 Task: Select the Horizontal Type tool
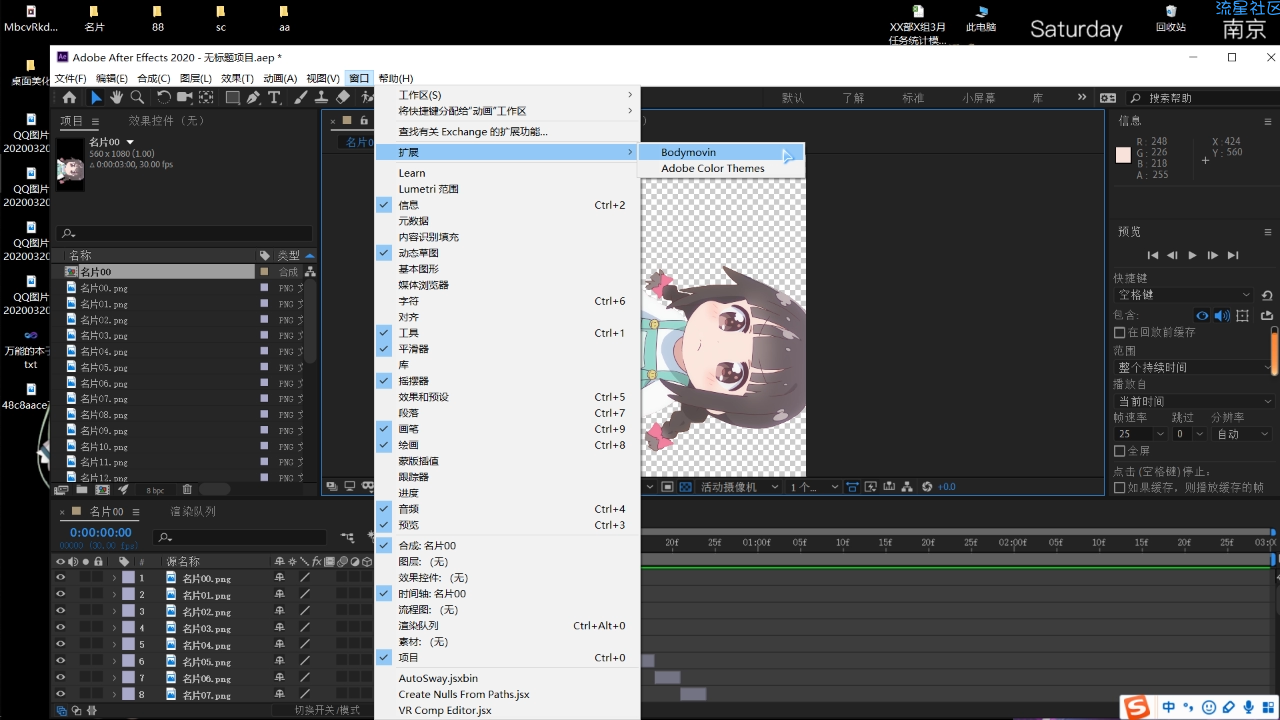[x=275, y=98]
